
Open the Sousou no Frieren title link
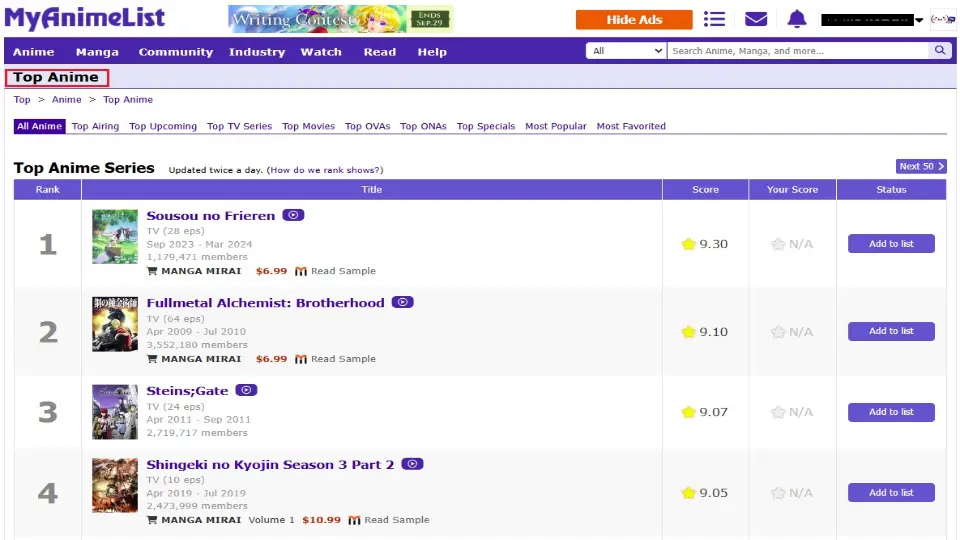[x=211, y=216]
